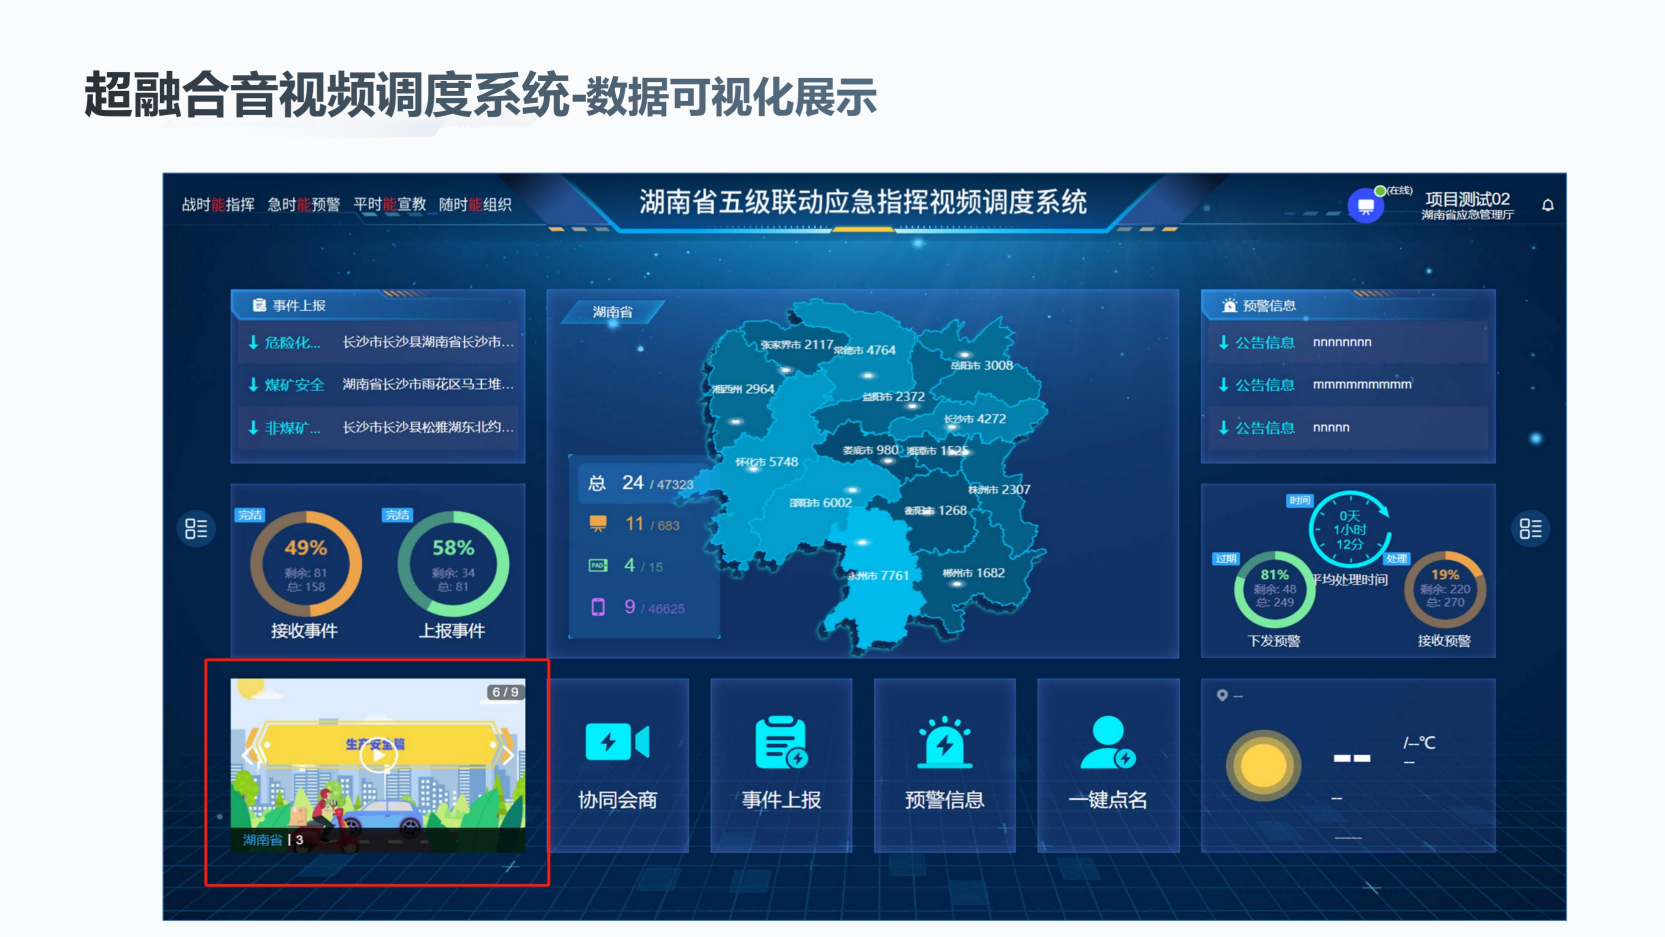Open the announcement text nnnnnnnn
Viewport: 1665px width, 937px height.
(1342, 342)
